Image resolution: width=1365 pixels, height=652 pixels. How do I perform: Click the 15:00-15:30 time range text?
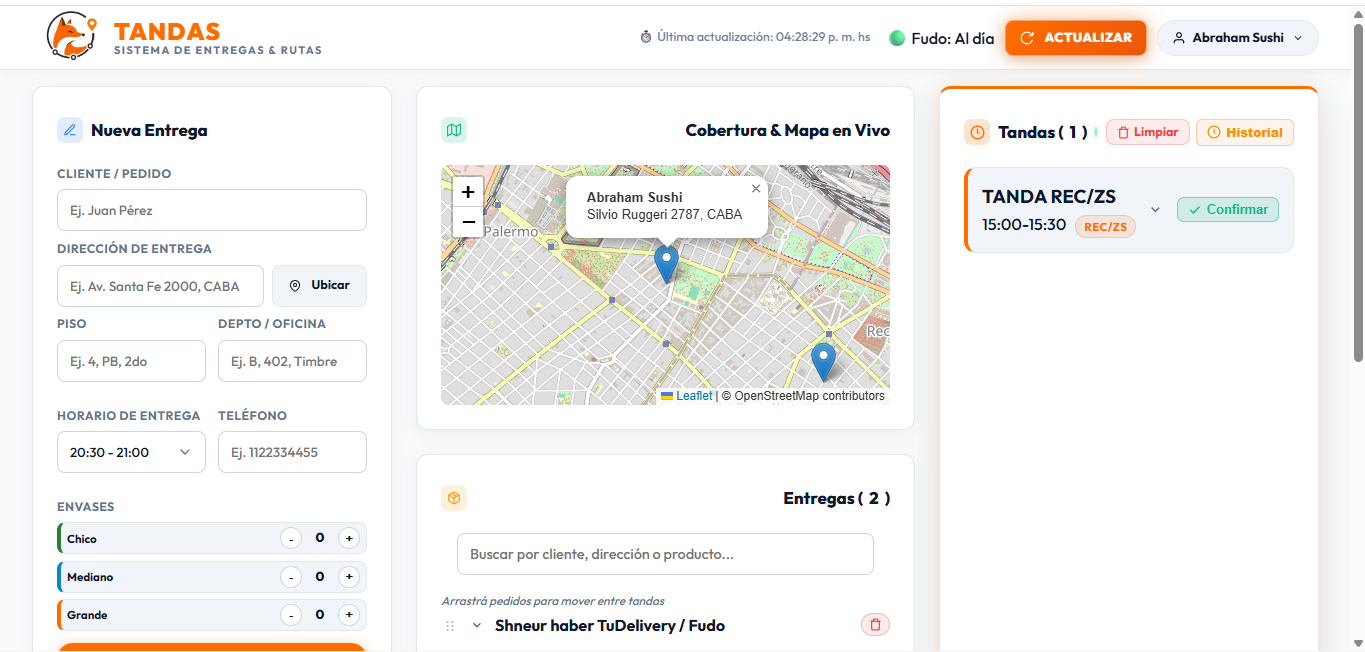pos(1024,225)
